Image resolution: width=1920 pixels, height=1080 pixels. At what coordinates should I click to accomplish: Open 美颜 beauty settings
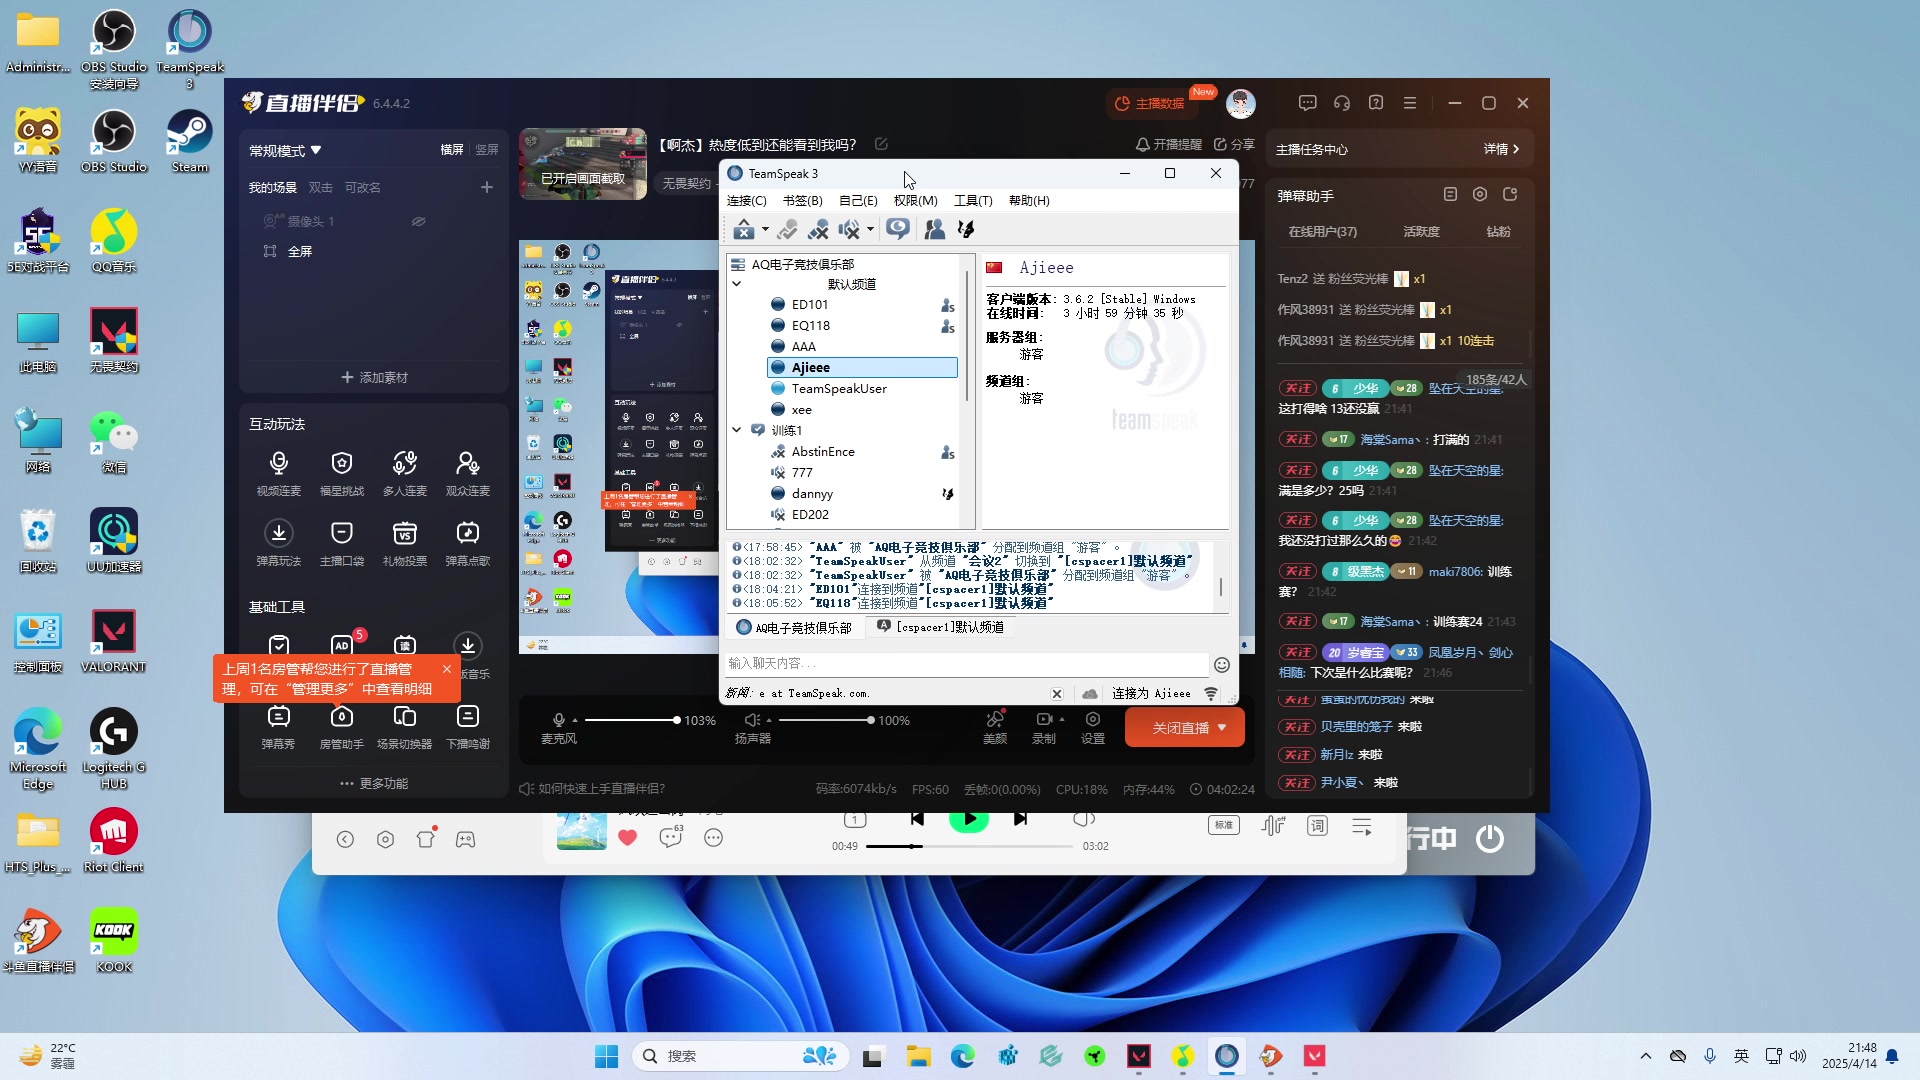(995, 728)
